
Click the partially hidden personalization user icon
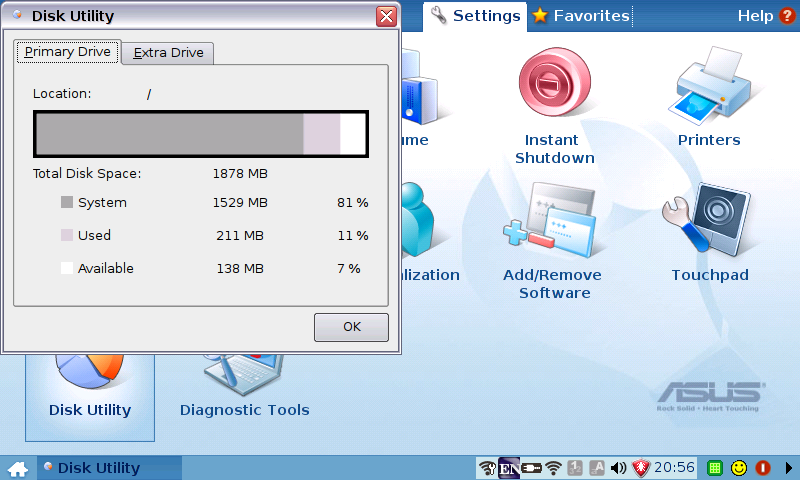417,219
